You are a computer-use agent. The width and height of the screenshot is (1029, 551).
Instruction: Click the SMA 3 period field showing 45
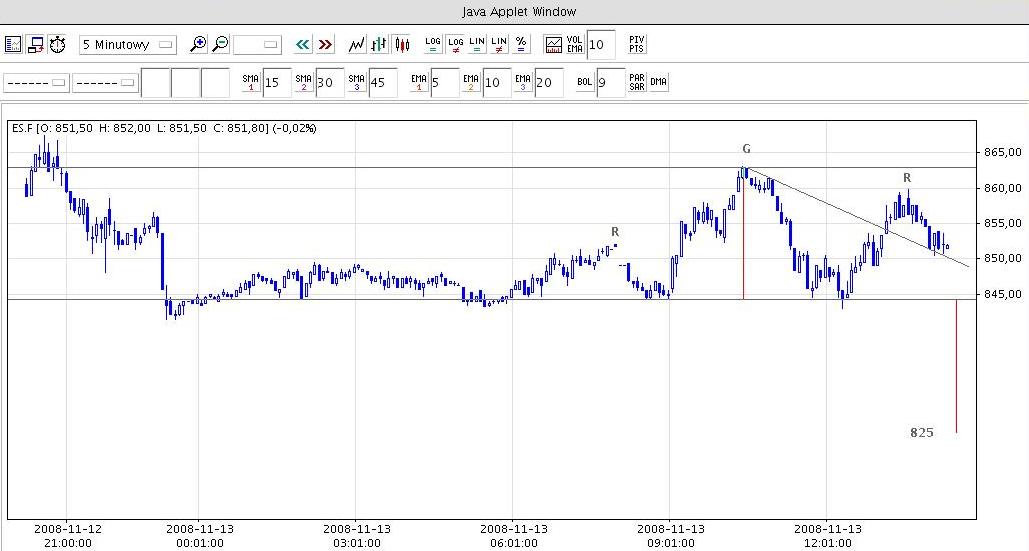pyautogui.click(x=383, y=82)
